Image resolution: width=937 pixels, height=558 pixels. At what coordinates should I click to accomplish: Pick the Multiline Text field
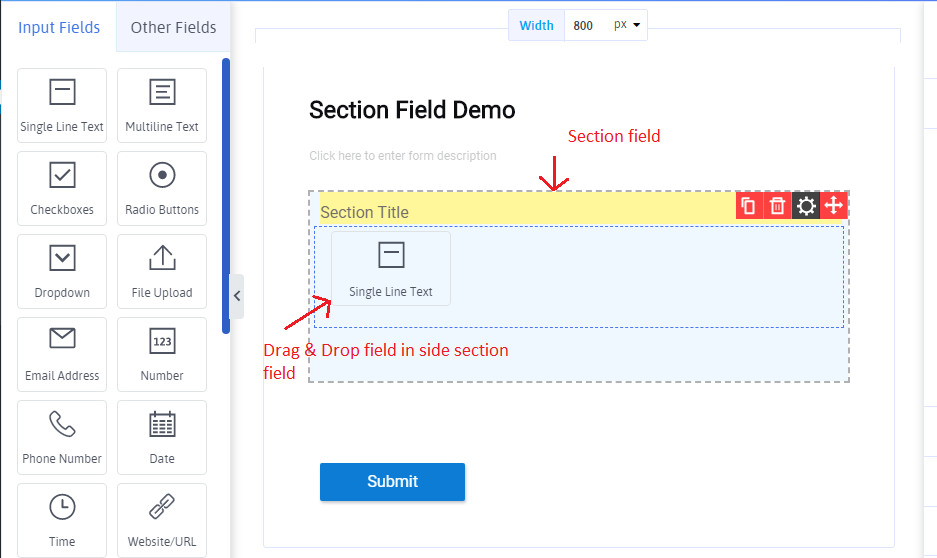pyautogui.click(x=162, y=105)
